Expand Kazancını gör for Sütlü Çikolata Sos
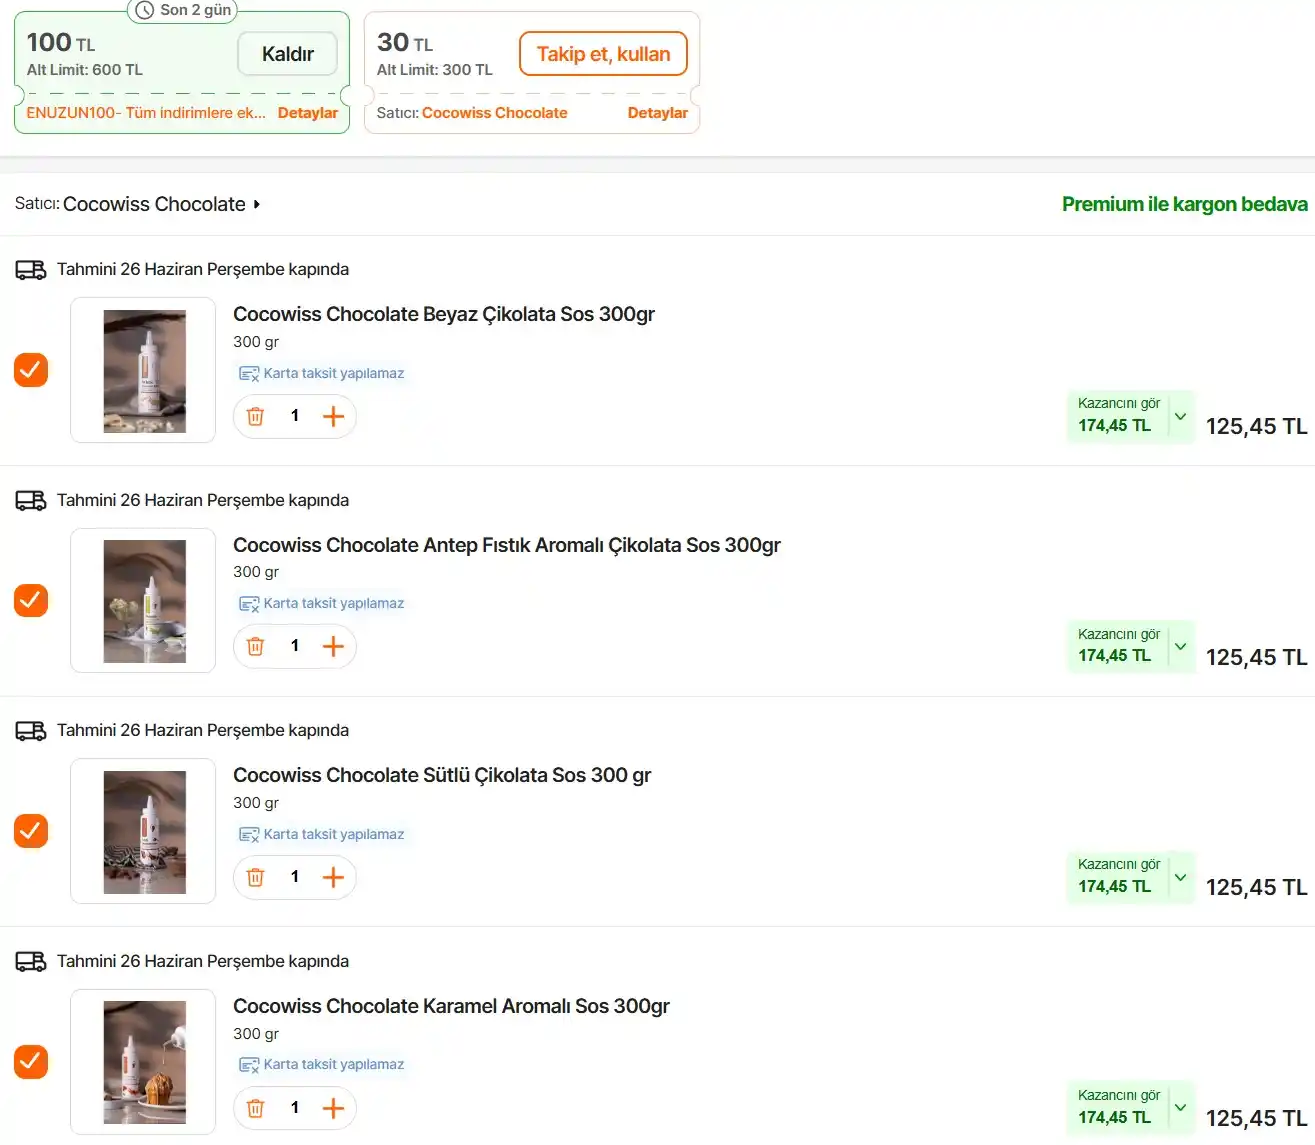 click(x=1180, y=877)
